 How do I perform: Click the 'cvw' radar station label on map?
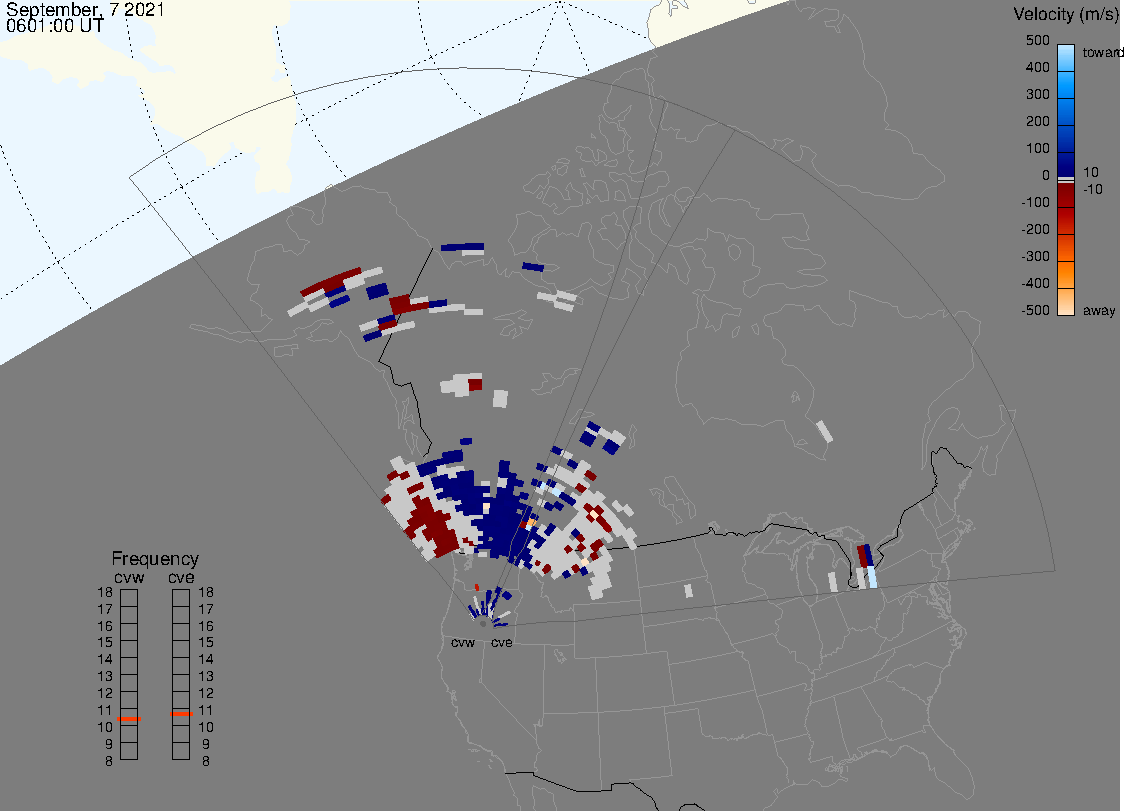463,642
